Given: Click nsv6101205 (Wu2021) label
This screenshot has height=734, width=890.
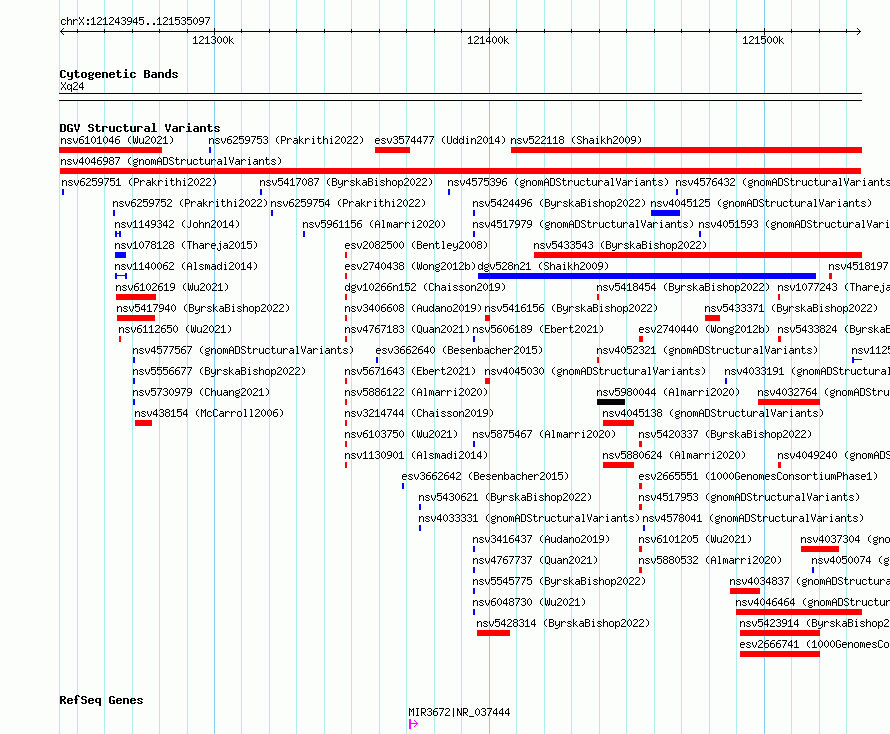Looking at the screenshot, I should tap(695, 539).
